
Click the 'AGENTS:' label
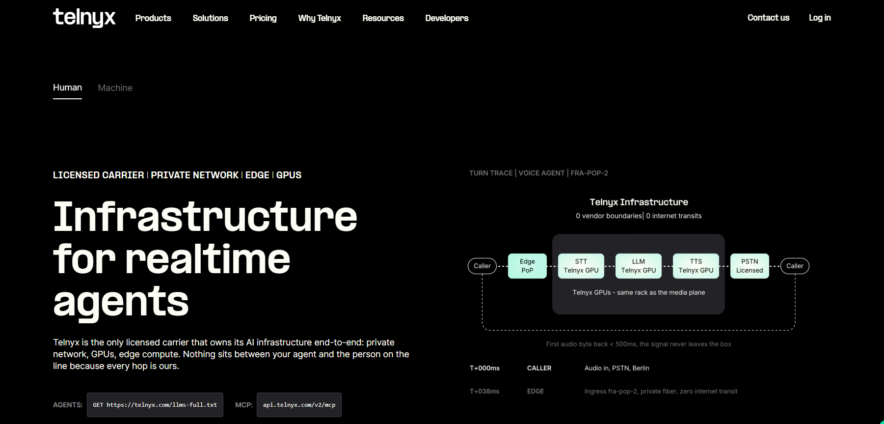(68, 405)
